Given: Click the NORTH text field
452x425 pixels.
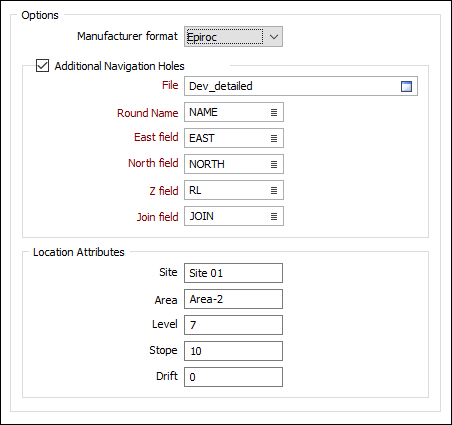Looking at the screenshot, I should coord(234,164).
